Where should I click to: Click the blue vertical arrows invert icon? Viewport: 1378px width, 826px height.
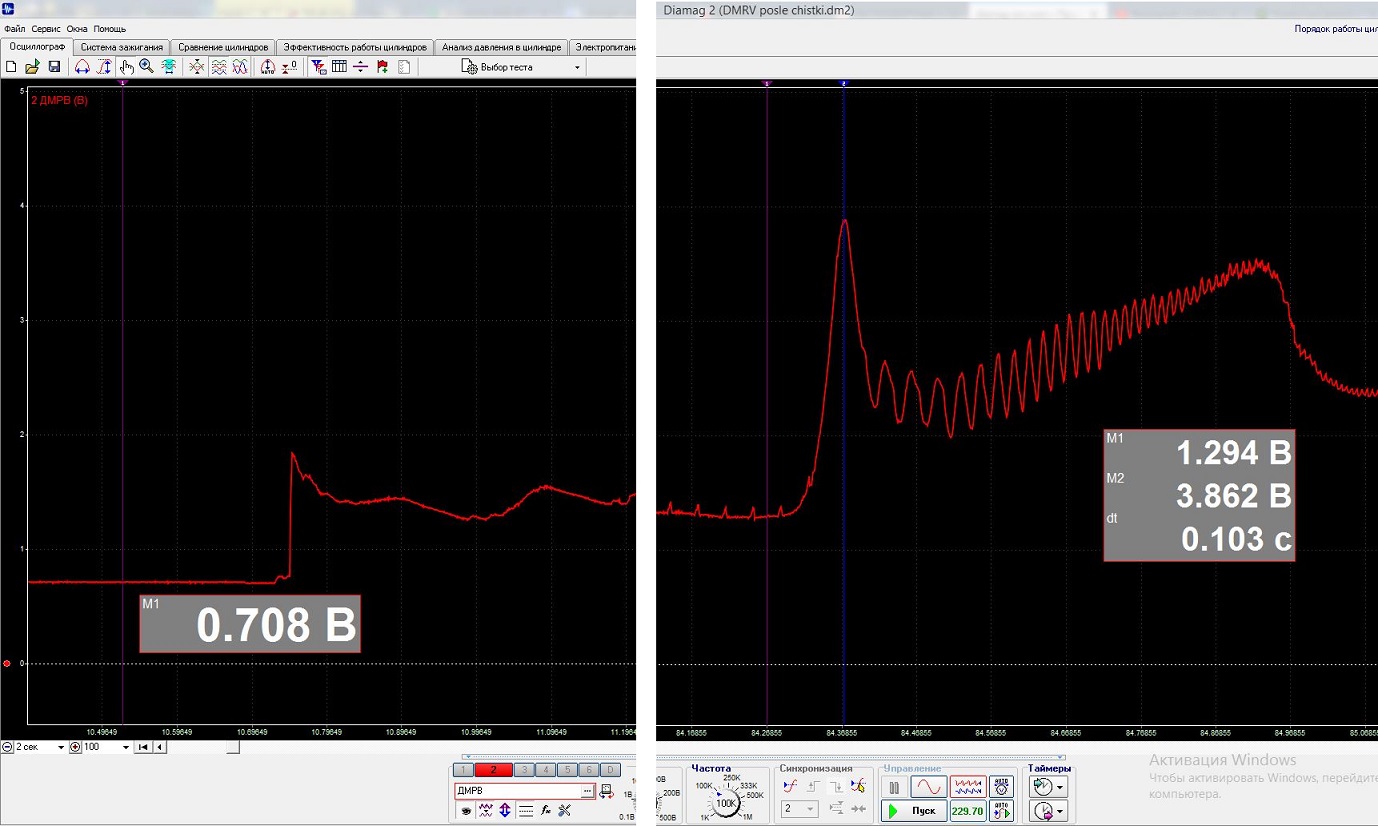(x=505, y=811)
